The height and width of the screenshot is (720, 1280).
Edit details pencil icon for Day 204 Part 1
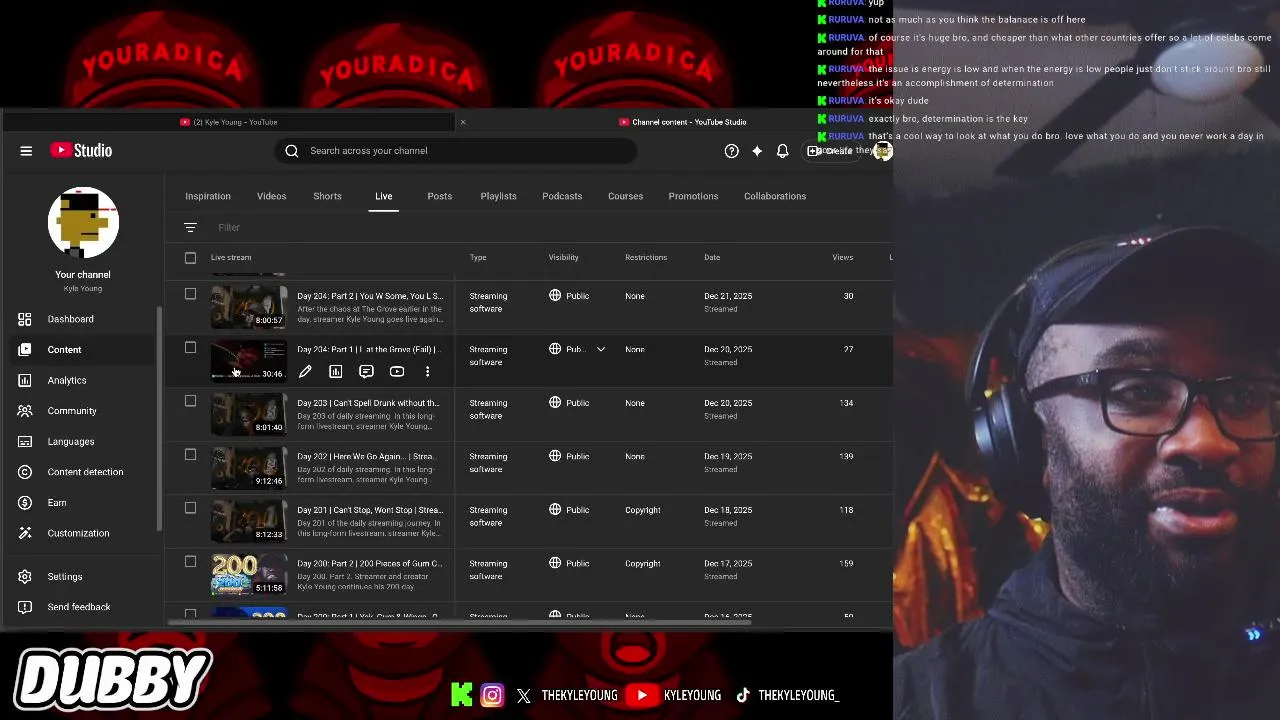[x=305, y=372]
